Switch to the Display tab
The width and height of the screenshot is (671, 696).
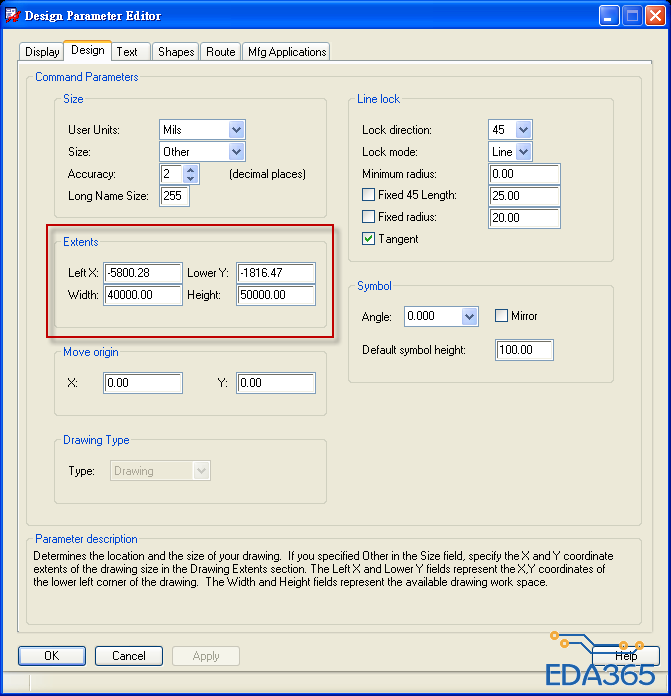(42, 52)
